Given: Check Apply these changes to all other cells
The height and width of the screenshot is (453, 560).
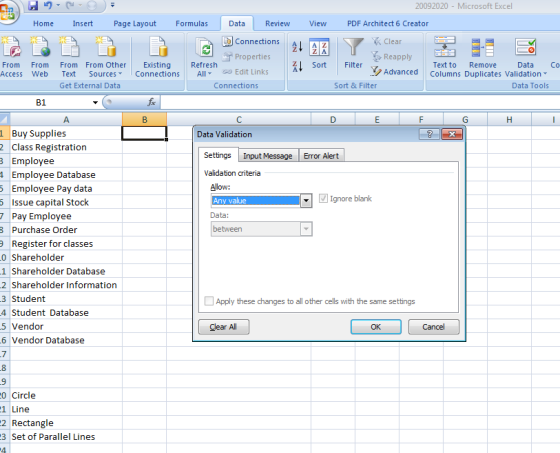Looking at the screenshot, I should click(209, 301).
